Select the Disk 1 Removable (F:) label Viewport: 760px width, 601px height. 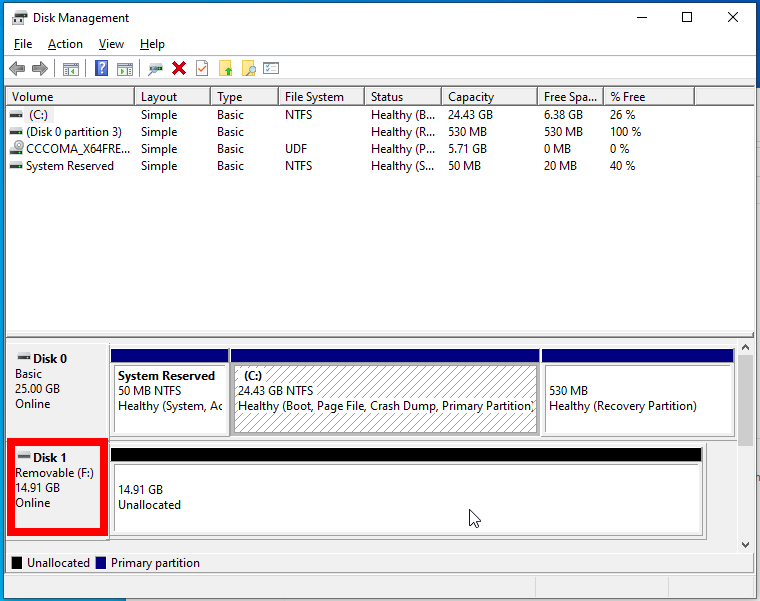pyautogui.click(x=57, y=487)
